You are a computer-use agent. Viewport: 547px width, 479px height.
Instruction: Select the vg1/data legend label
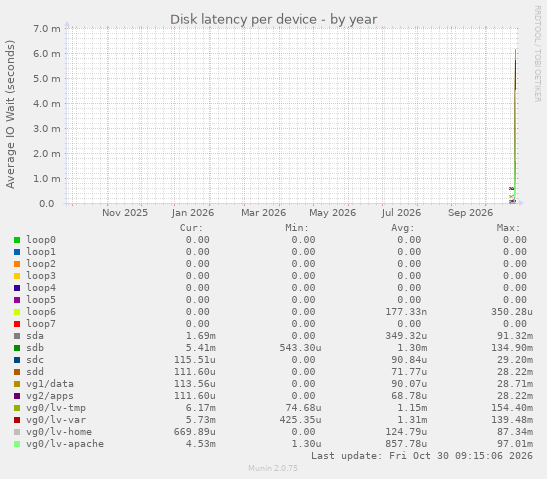click(x=50, y=384)
